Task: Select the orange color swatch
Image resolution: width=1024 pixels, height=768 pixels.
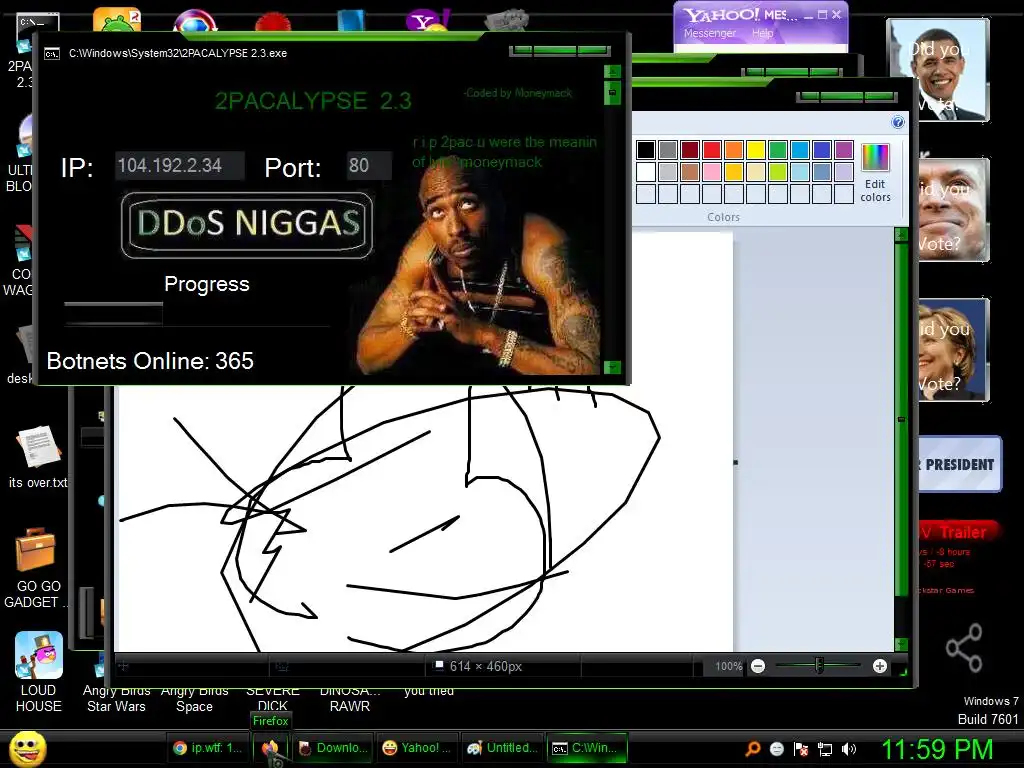Action: click(733, 150)
